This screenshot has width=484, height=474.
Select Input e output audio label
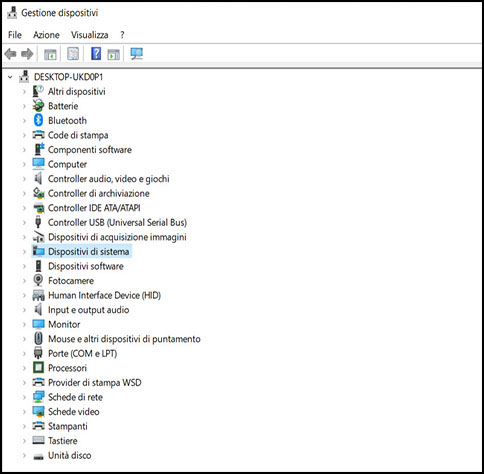click(88, 310)
